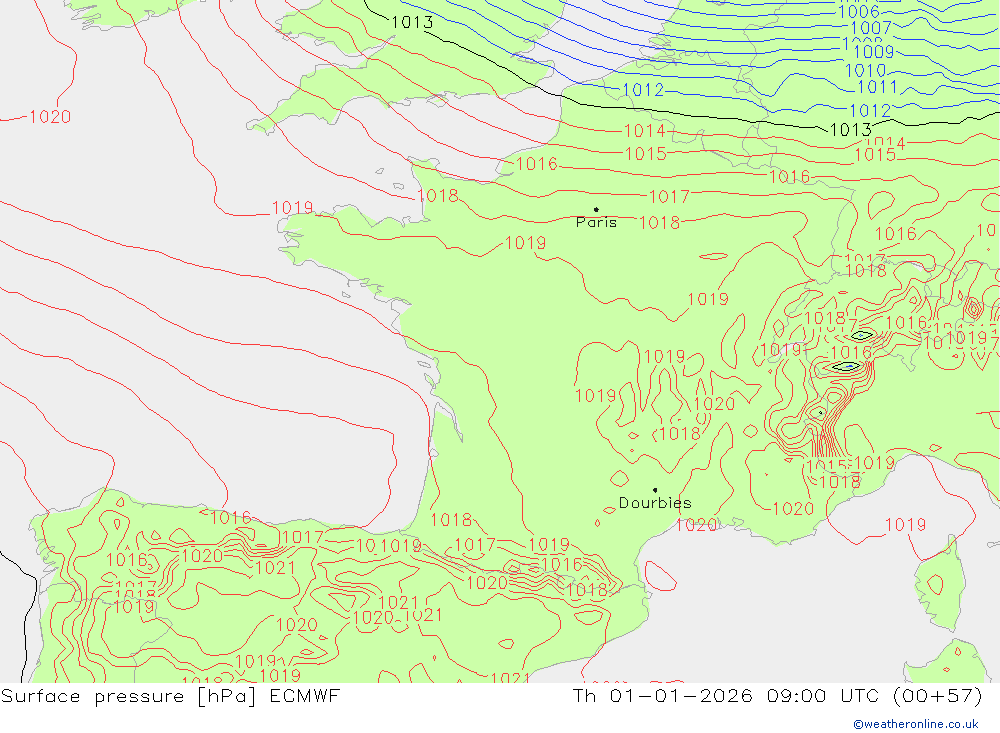Click the Dourbies location label
This screenshot has height=733, width=1000.
[x=655, y=503]
